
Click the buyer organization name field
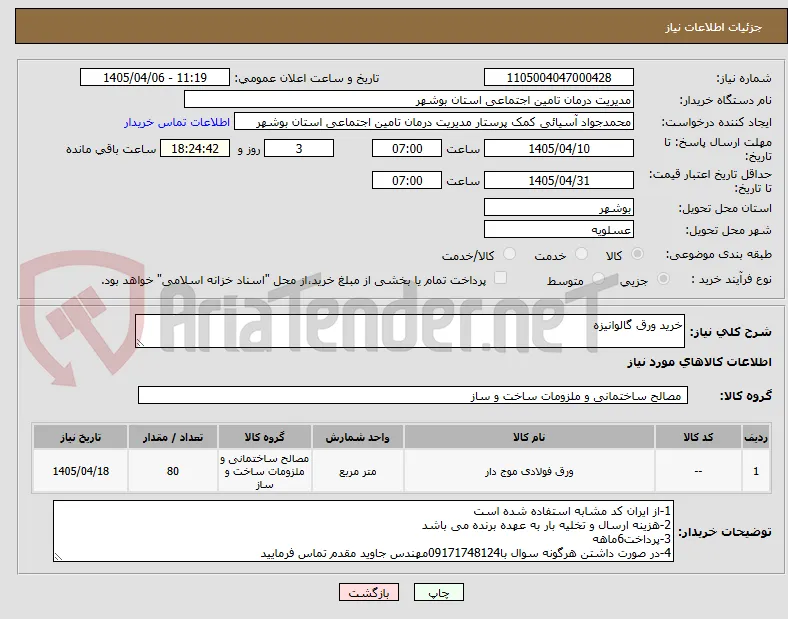pyautogui.click(x=409, y=99)
